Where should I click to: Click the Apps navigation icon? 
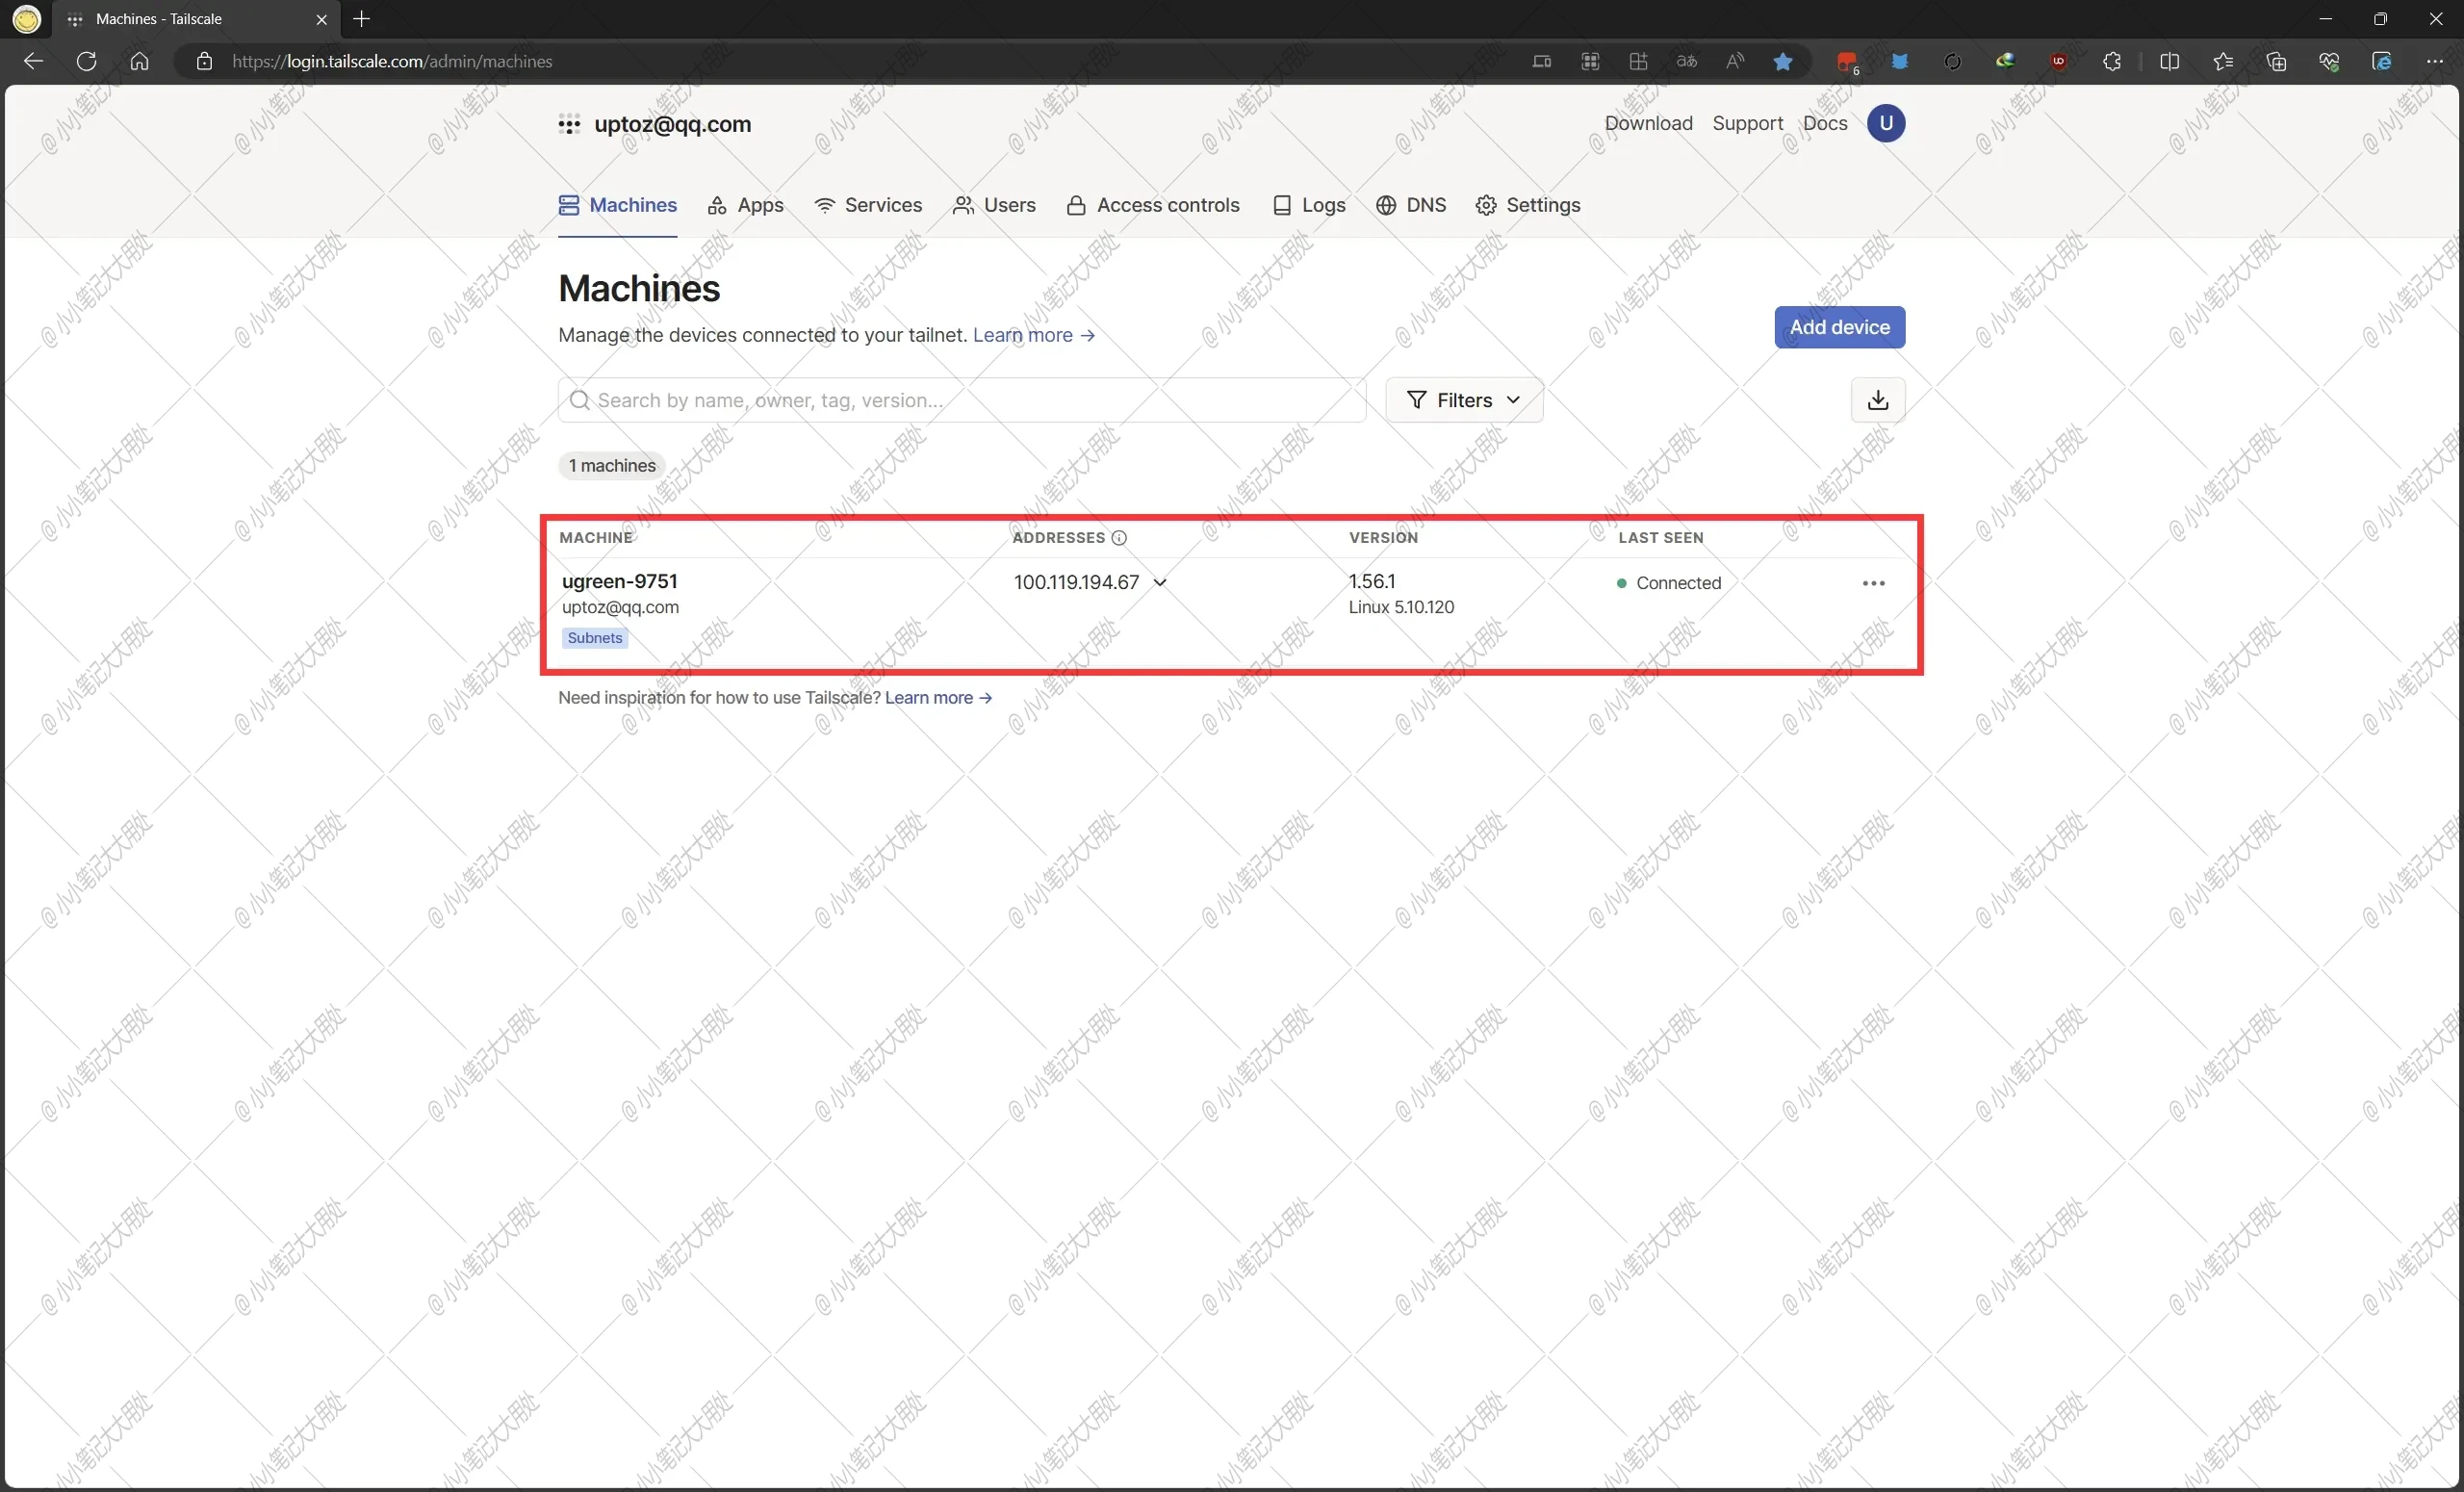(718, 204)
